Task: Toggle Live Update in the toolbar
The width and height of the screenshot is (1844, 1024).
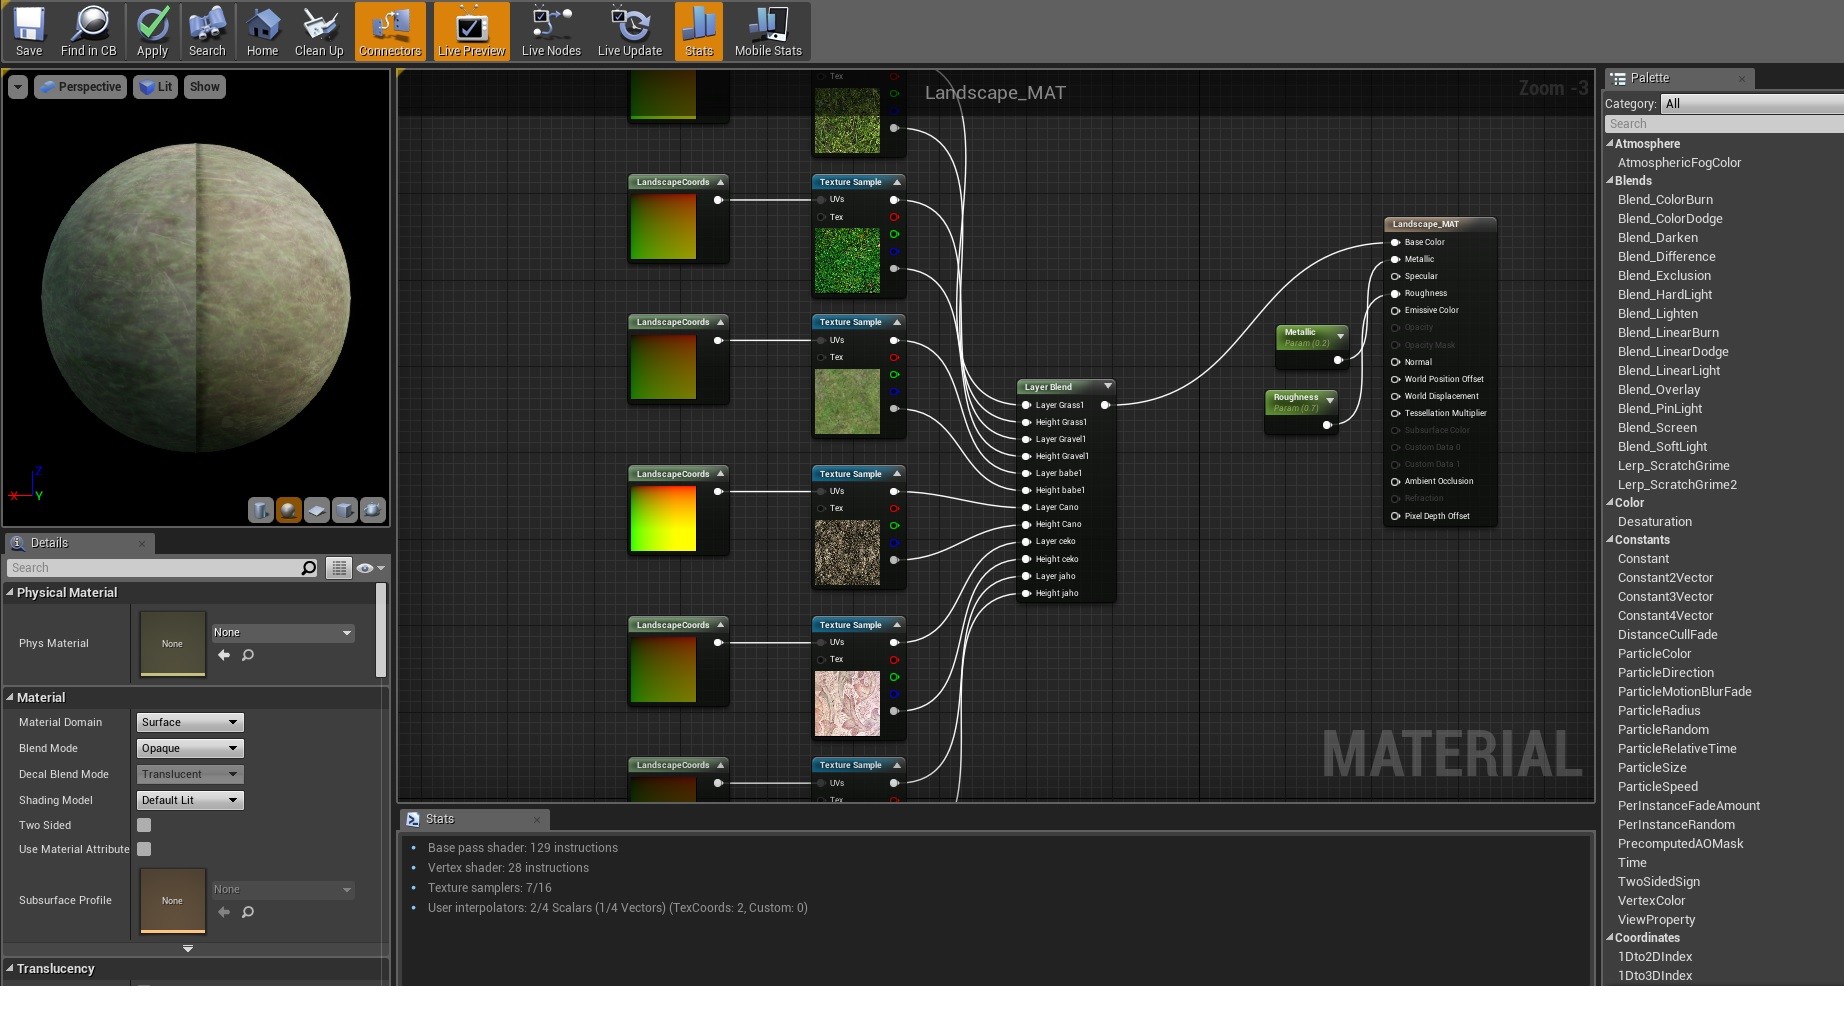Action: click(x=630, y=31)
